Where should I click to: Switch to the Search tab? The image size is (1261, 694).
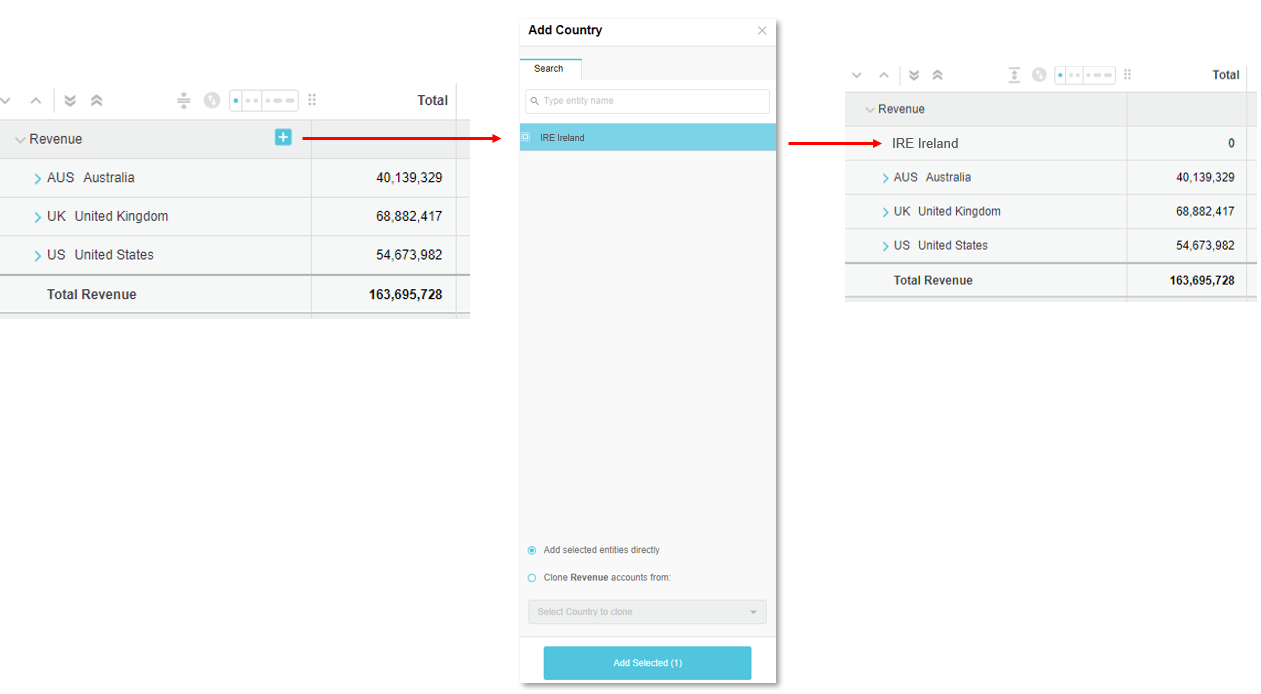[548, 69]
